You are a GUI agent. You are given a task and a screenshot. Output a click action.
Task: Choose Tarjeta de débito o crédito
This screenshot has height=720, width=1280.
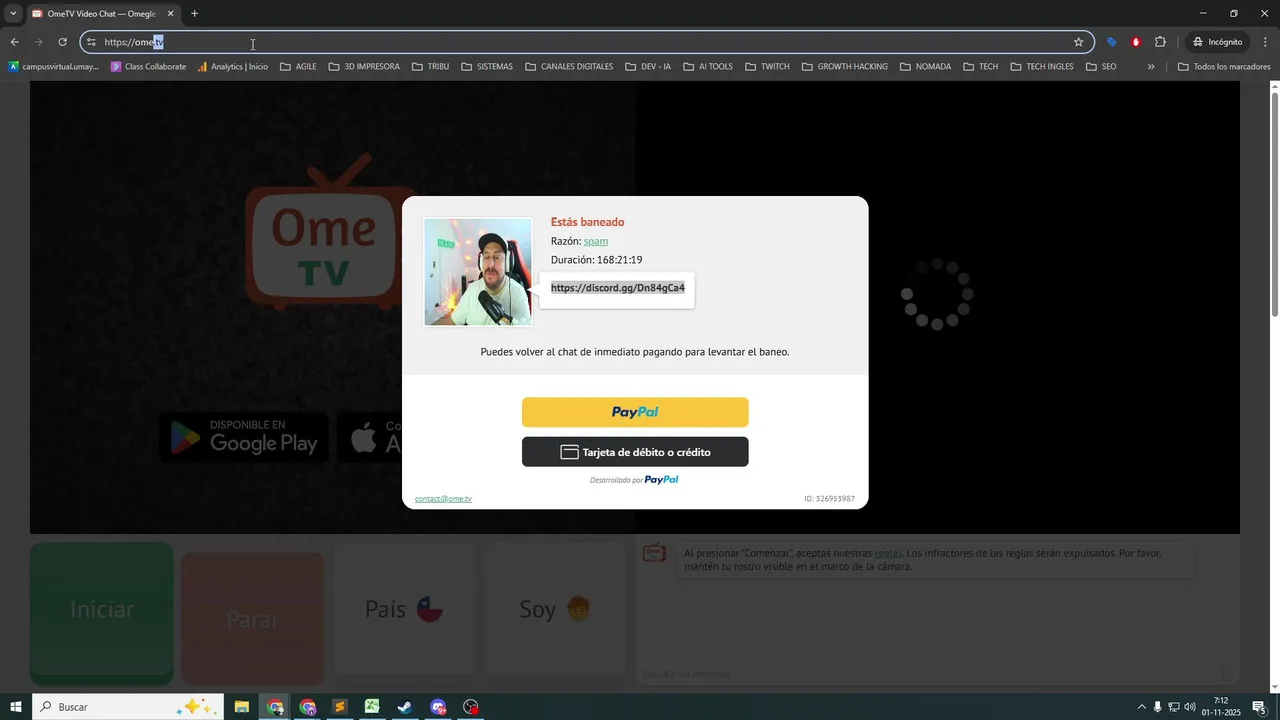(x=635, y=452)
